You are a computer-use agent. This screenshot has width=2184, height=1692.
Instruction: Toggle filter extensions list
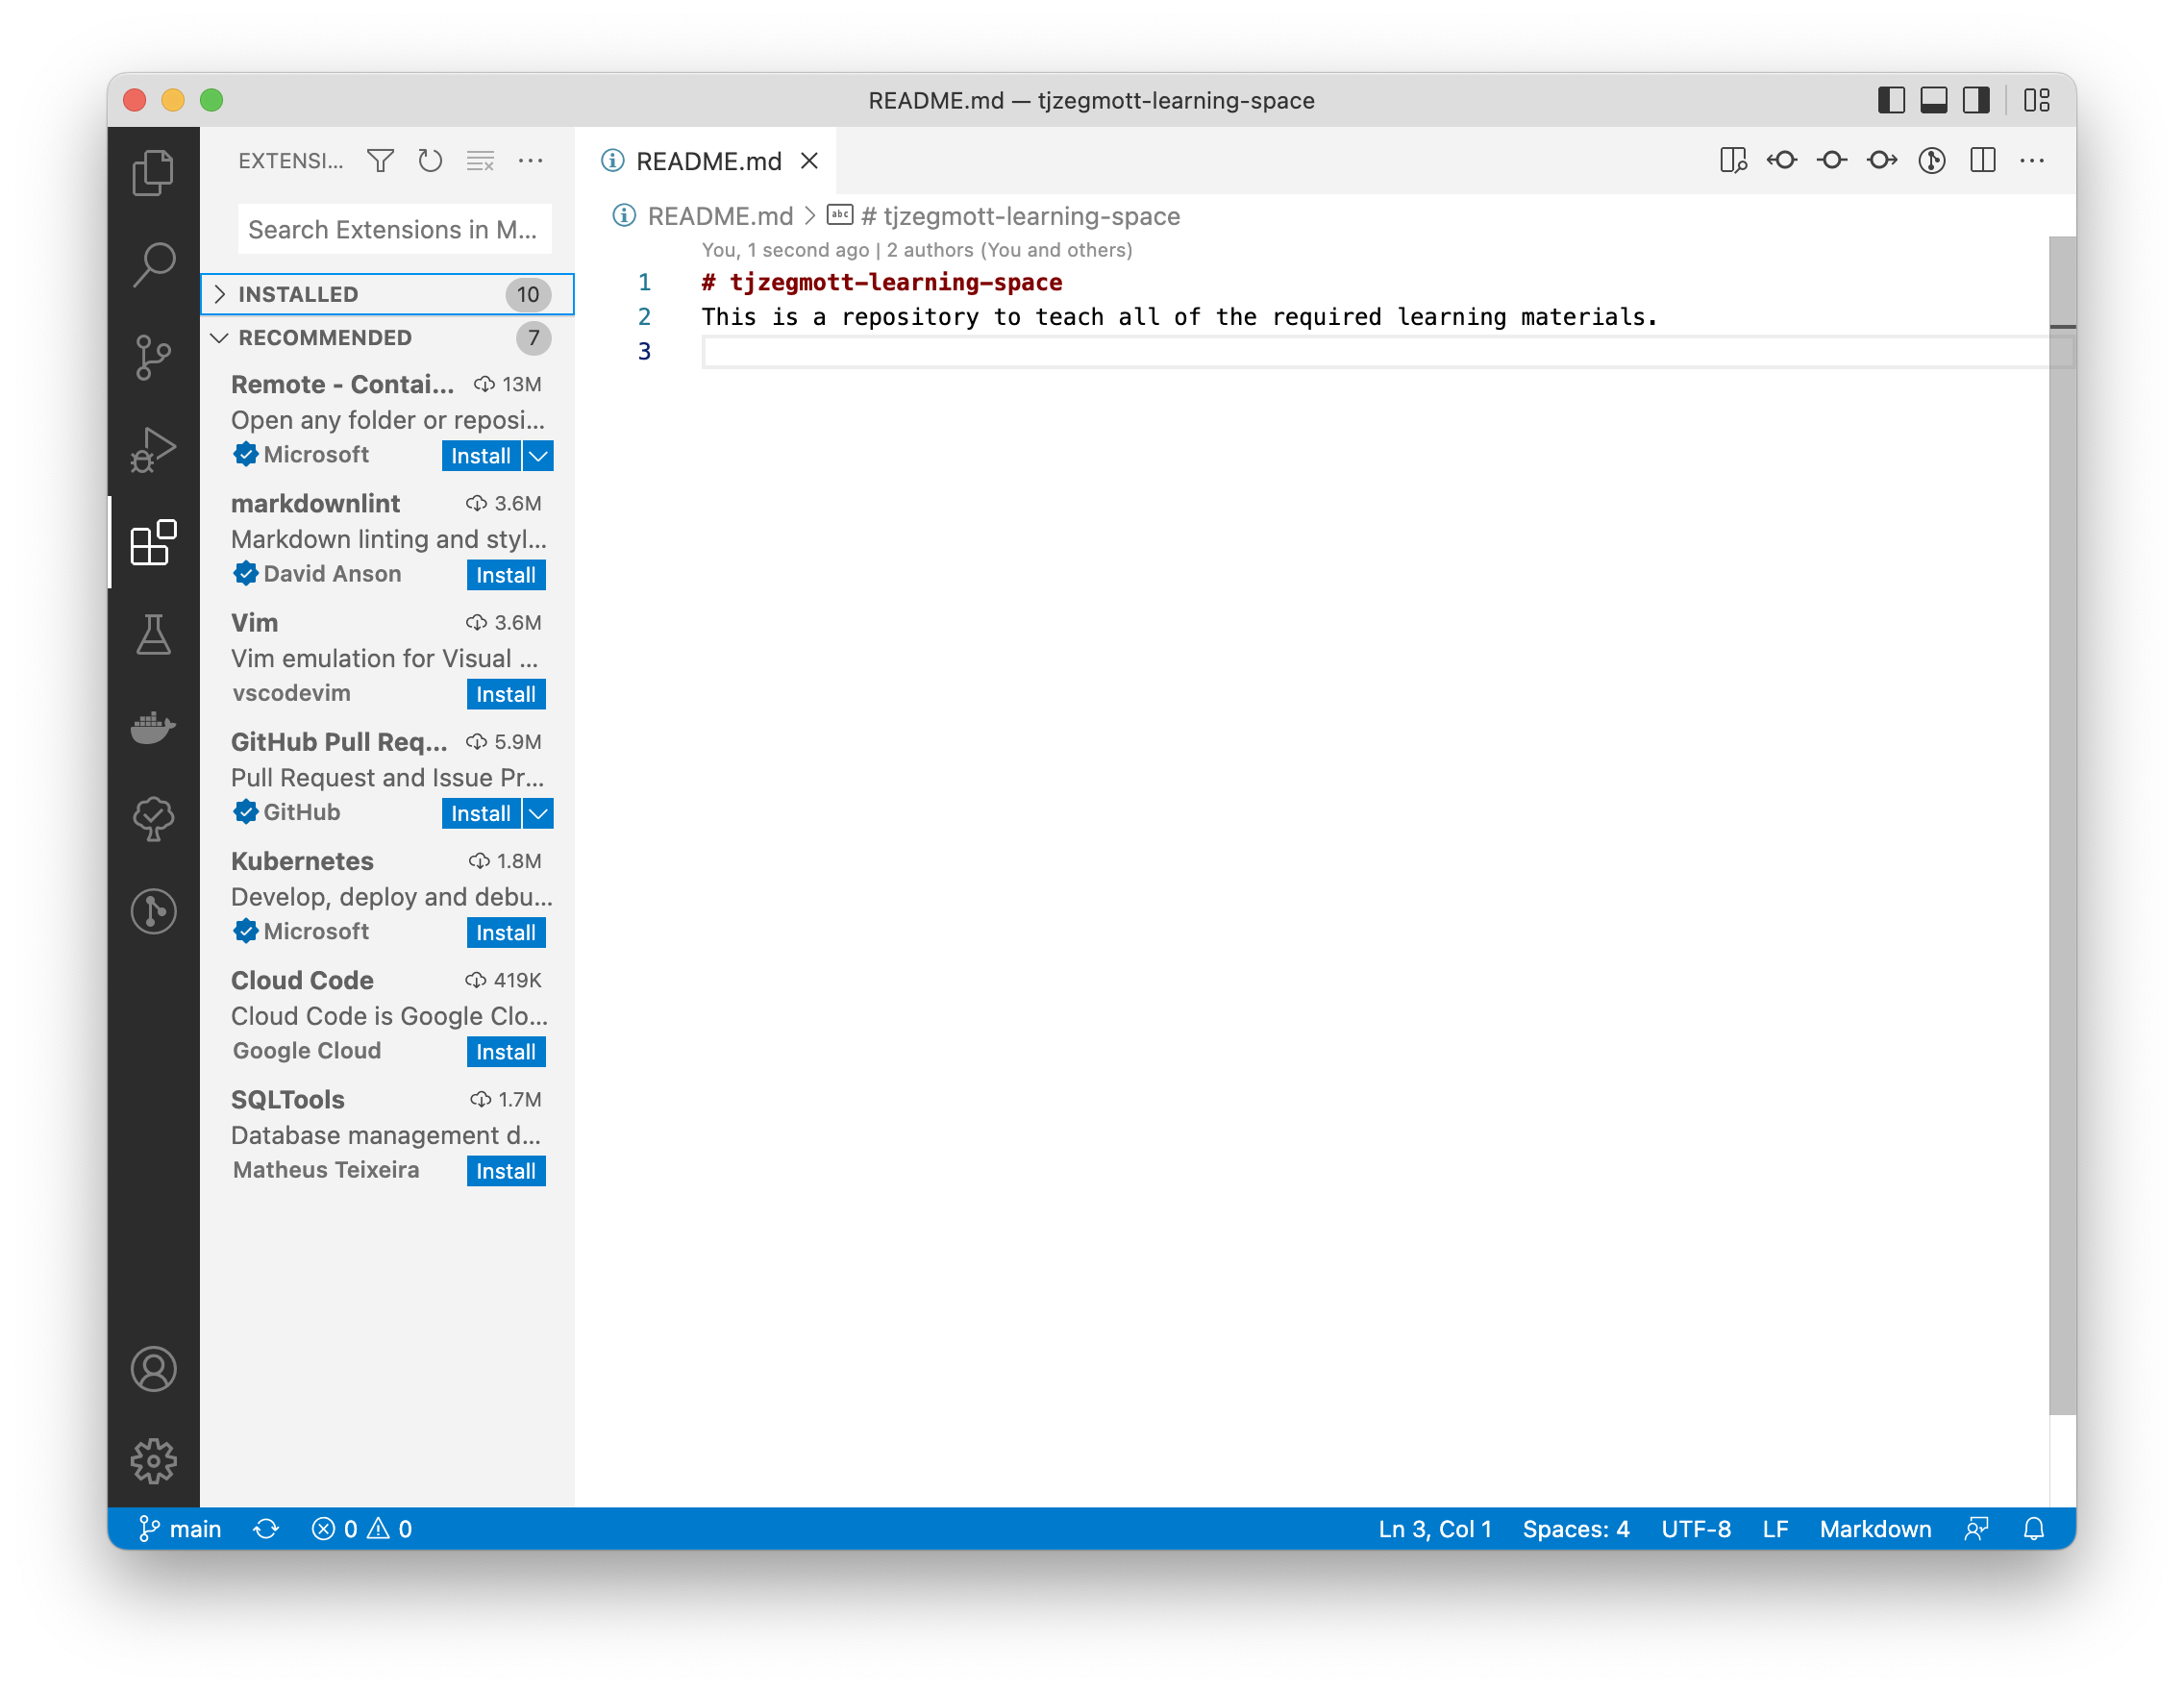tap(380, 160)
